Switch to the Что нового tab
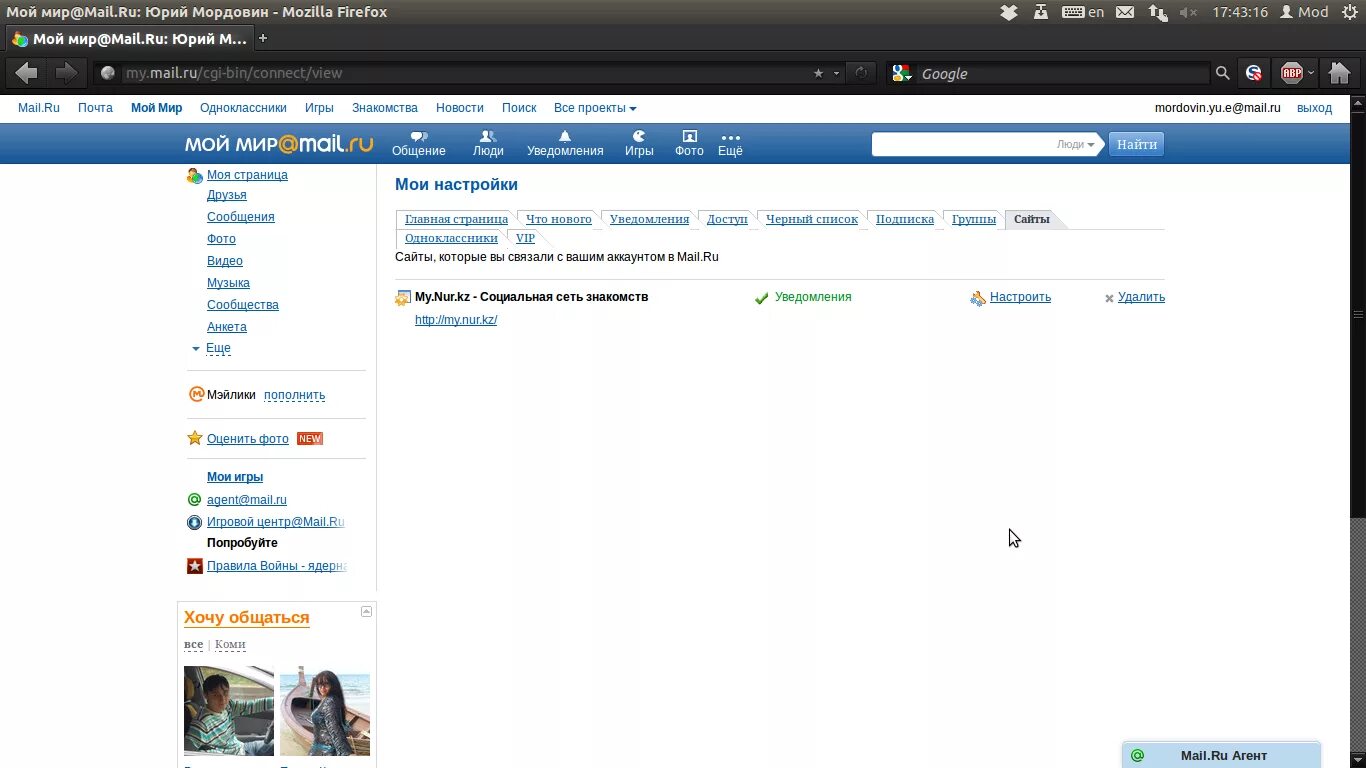The width and height of the screenshot is (1366, 768). tap(559, 219)
